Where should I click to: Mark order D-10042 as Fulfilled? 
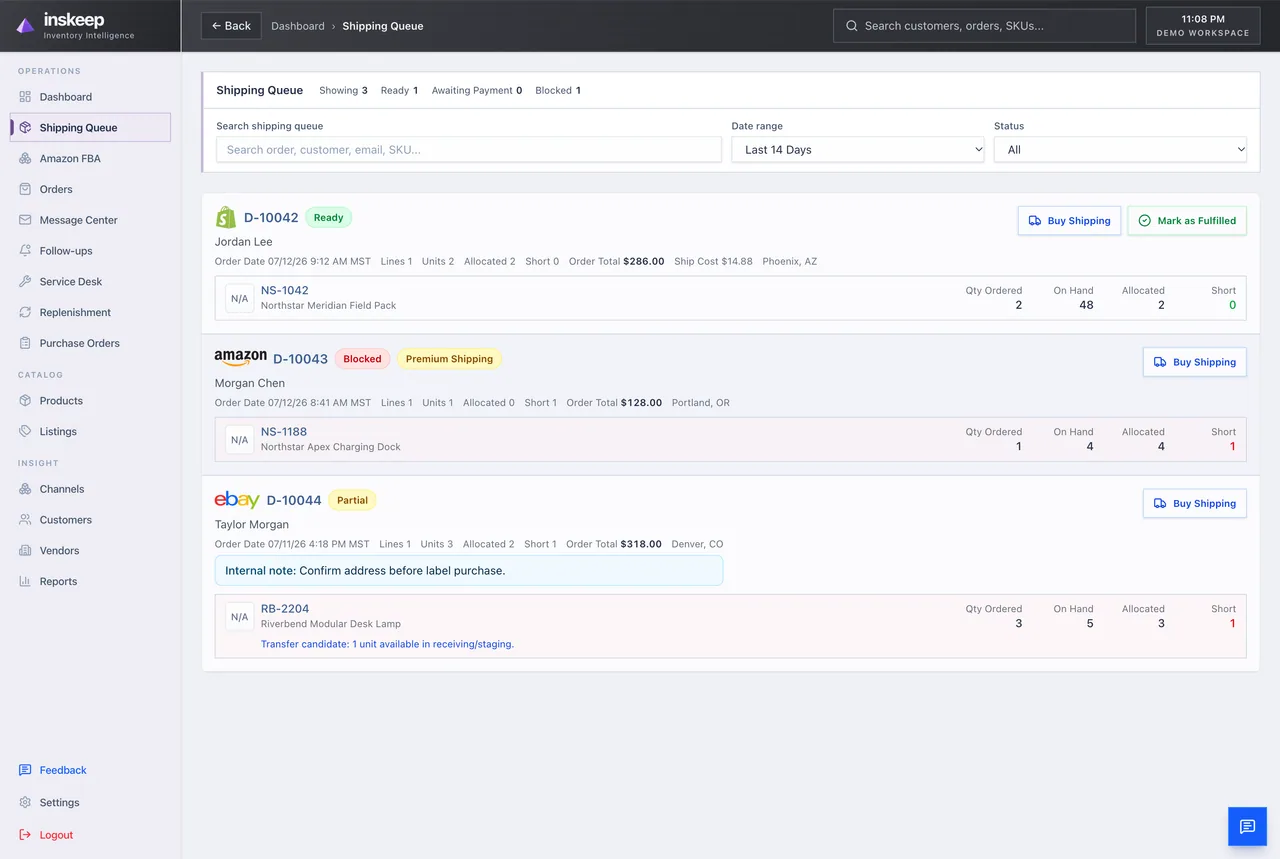(1187, 221)
